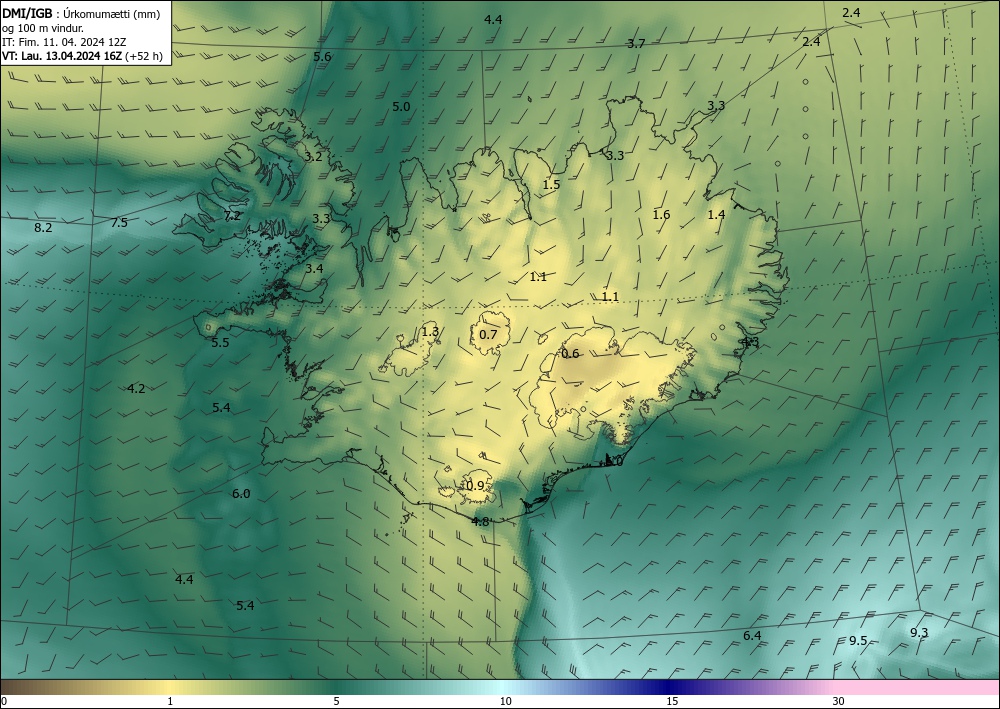
Task: Click the 3.7 value label
Action: (x=636, y=44)
